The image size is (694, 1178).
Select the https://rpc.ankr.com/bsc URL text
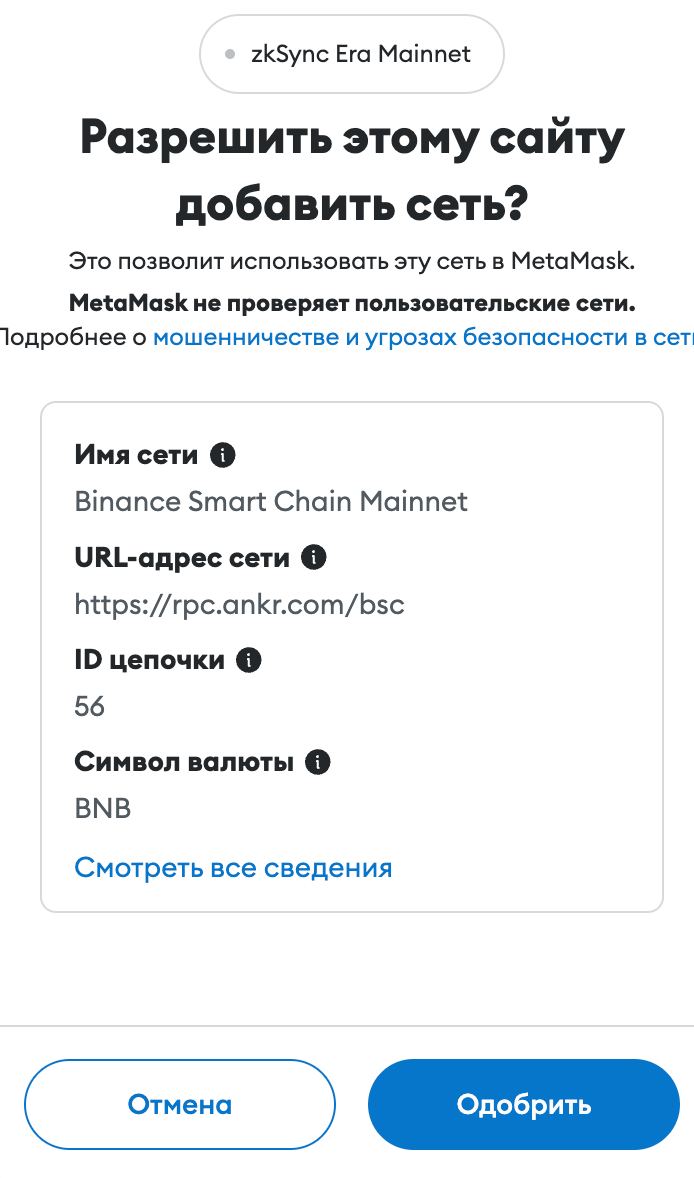click(x=240, y=604)
